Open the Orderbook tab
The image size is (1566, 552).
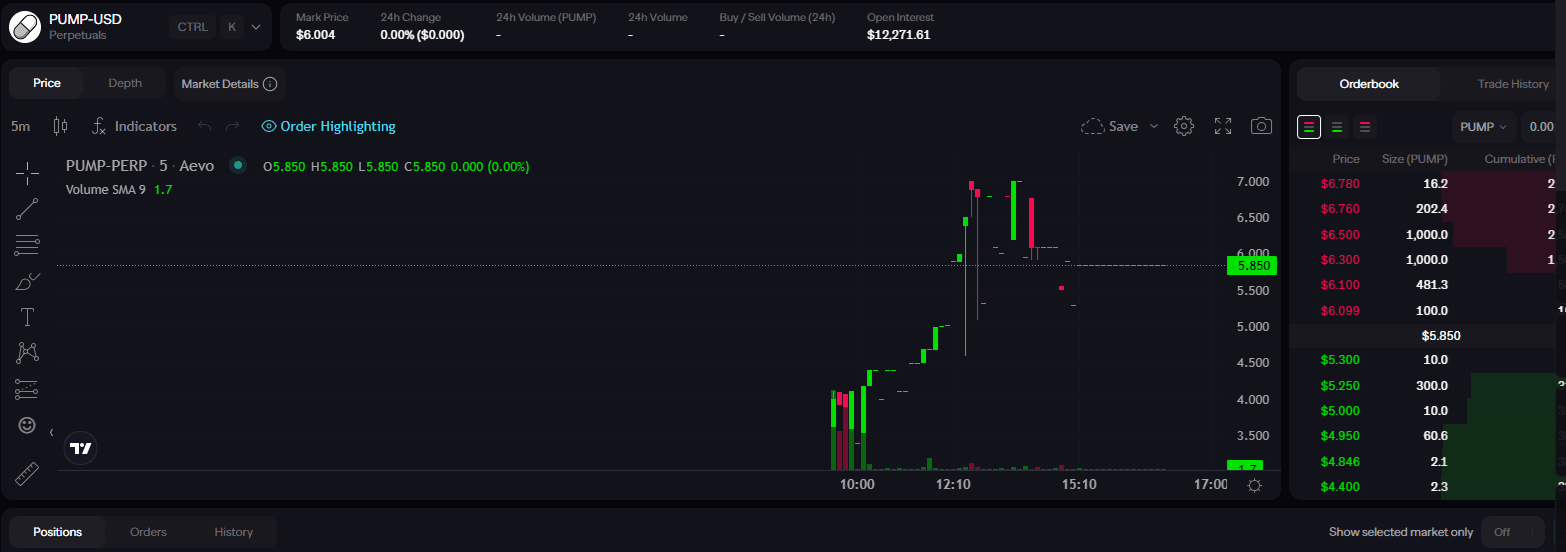click(1369, 84)
